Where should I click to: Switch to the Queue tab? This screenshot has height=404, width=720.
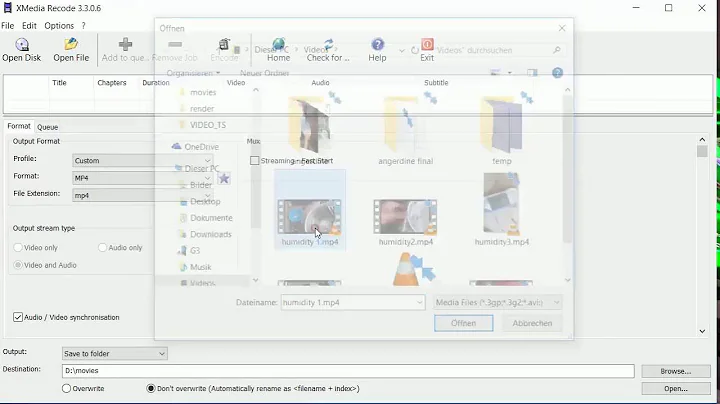pyautogui.click(x=47, y=127)
